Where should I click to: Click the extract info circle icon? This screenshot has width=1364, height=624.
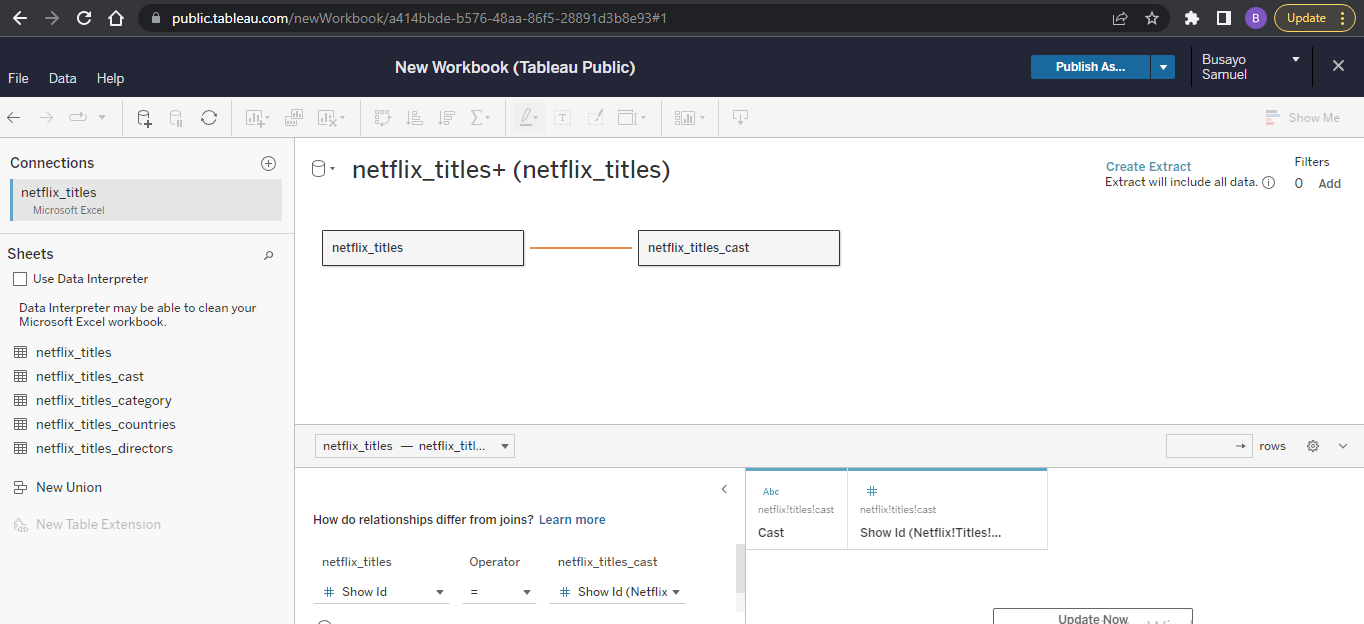1268,183
